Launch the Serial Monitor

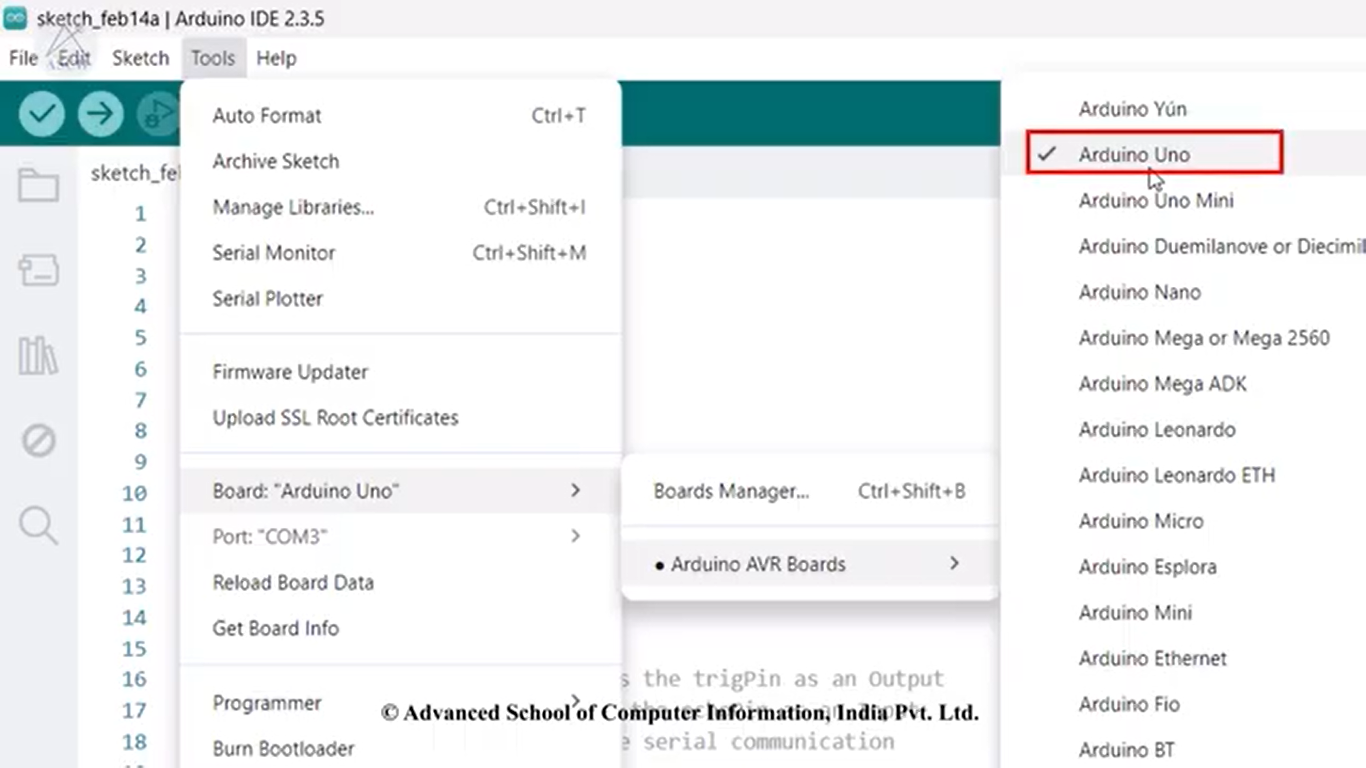(x=400, y=254)
